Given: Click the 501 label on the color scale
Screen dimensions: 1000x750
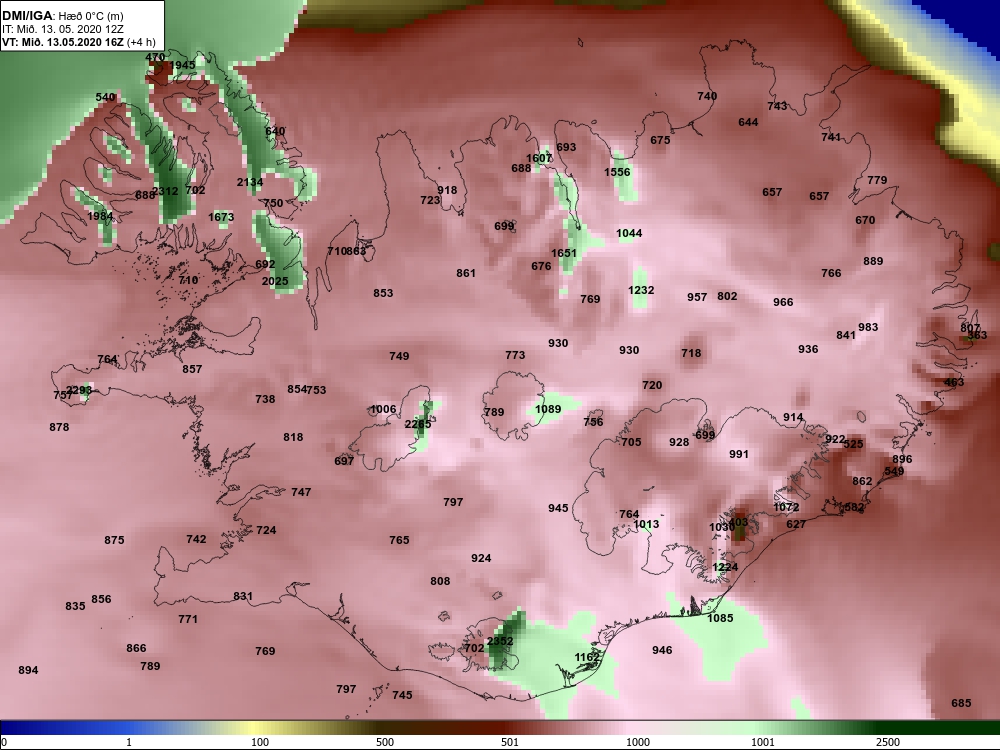Looking at the screenshot, I should click(510, 742).
